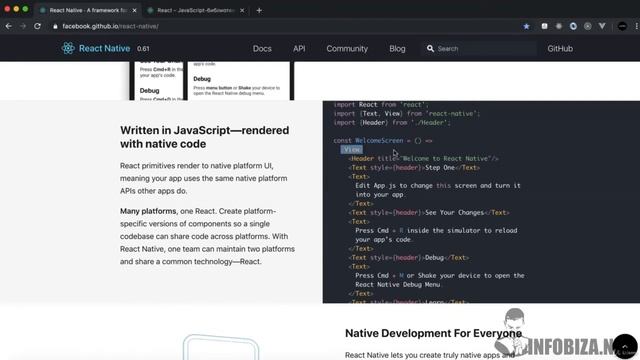Viewport: 640px width, 360px height.
Task: Open the API navigation item
Action: (x=299, y=49)
